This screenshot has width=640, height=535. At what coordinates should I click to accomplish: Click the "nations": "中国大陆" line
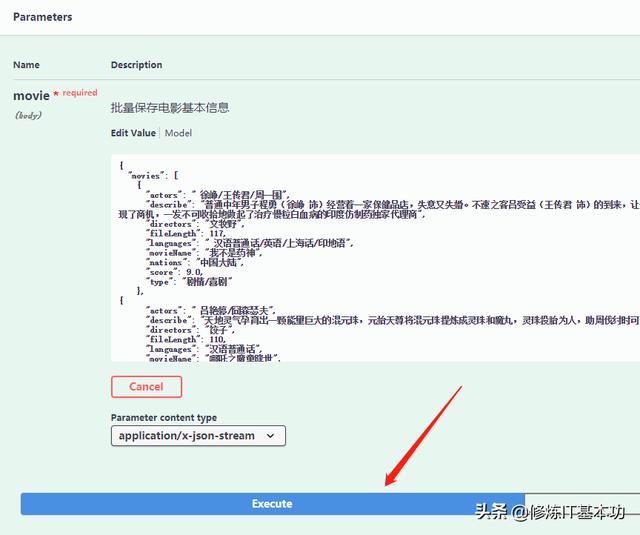pyautogui.click(x=195, y=262)
